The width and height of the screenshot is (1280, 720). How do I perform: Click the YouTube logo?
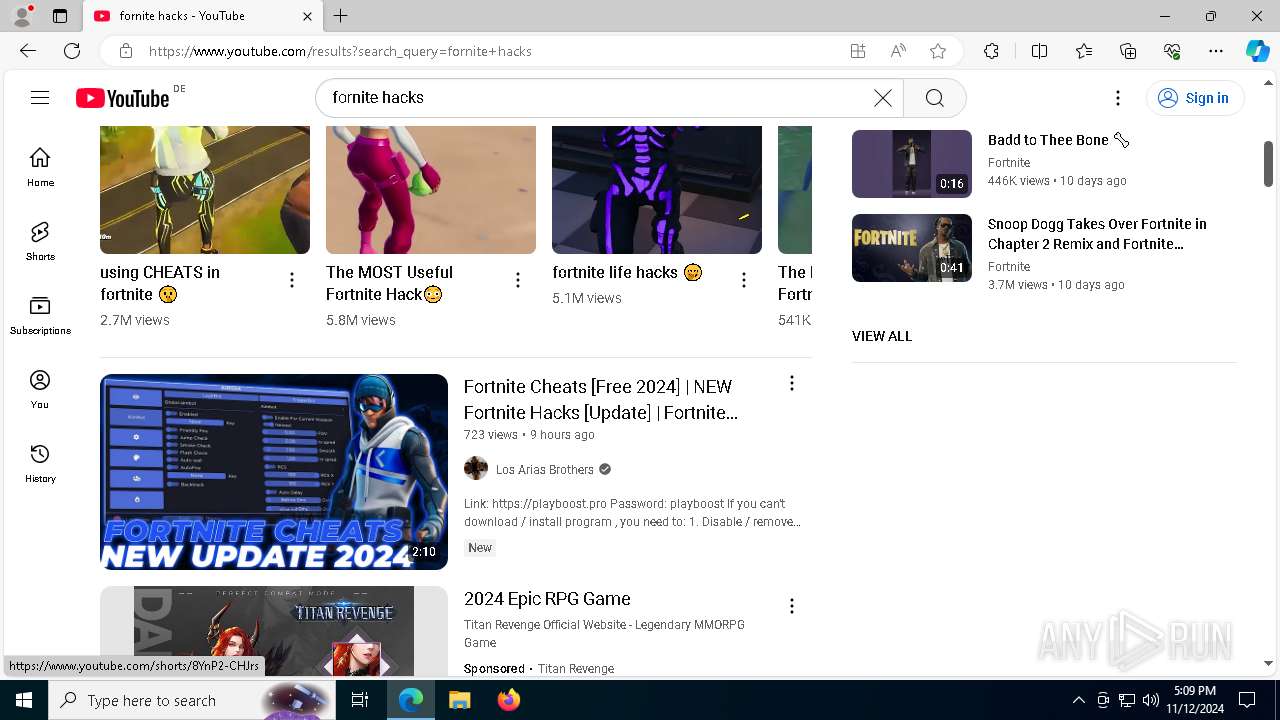pyautogui.click(x=123, y=98)
